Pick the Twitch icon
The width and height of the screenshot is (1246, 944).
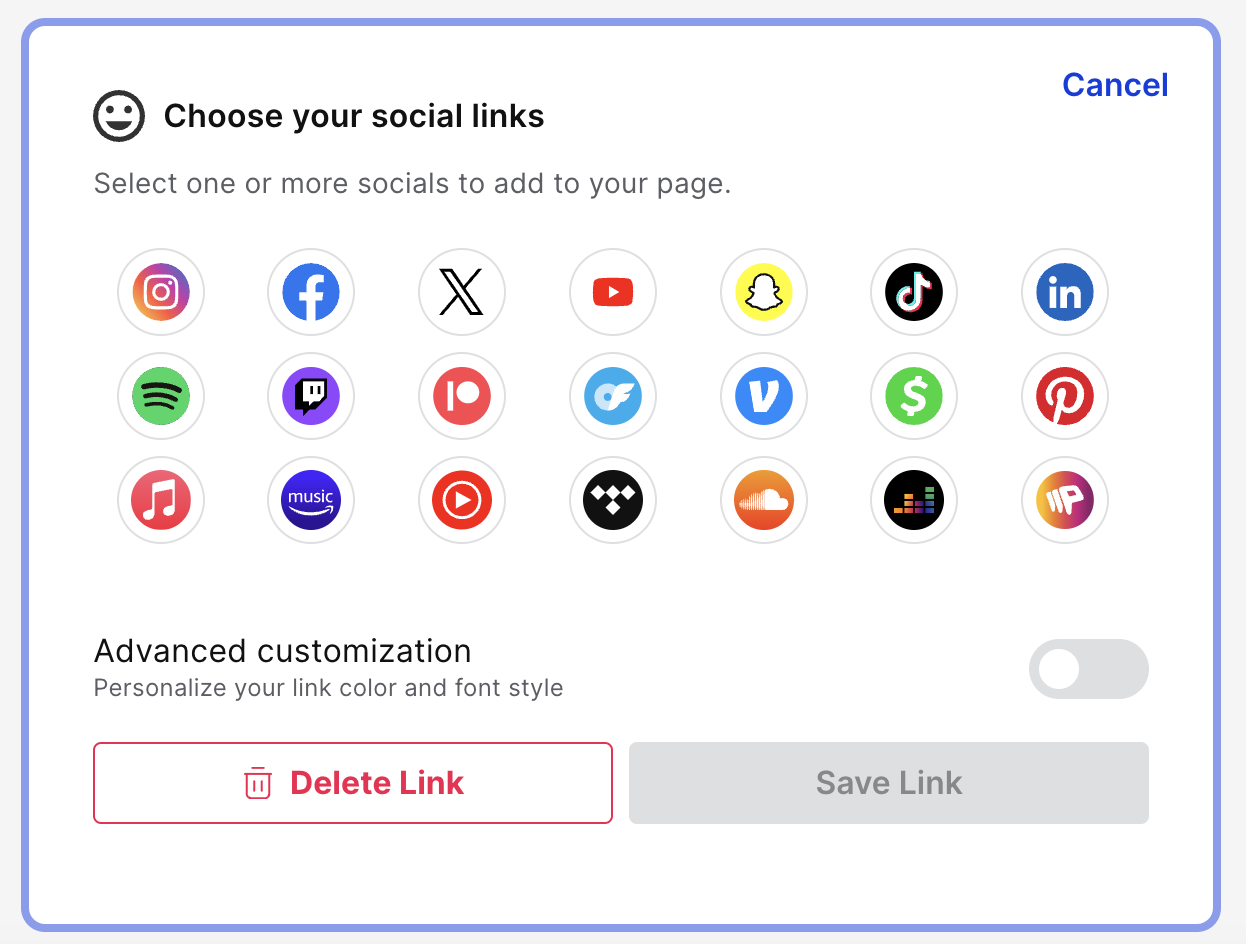(x=311, y=396)
